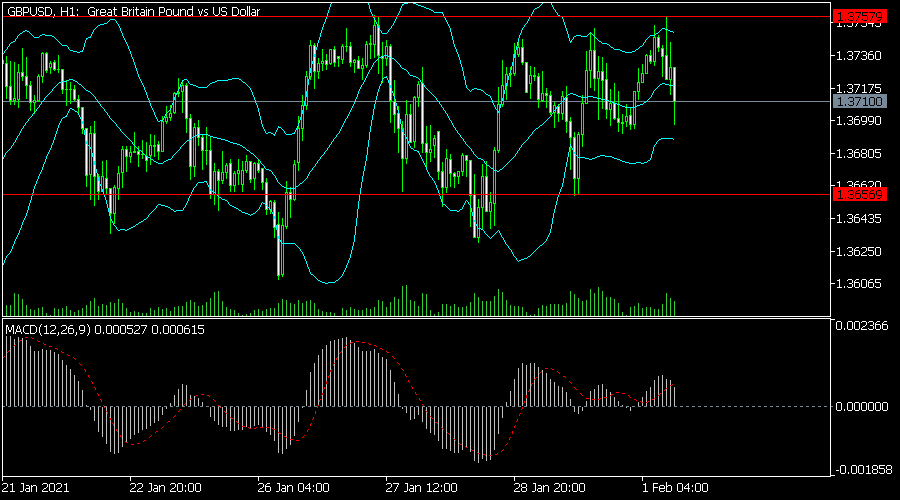The height and width of the screenshot is (500, 900).
Task: Click the MACD zero level label 0.000000
Action: (x=860, y=407)
